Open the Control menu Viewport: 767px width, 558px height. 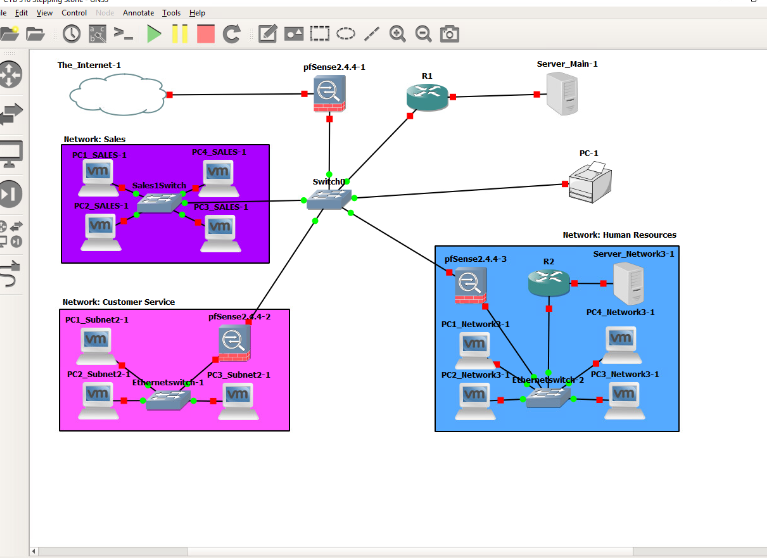coord(74,13)
